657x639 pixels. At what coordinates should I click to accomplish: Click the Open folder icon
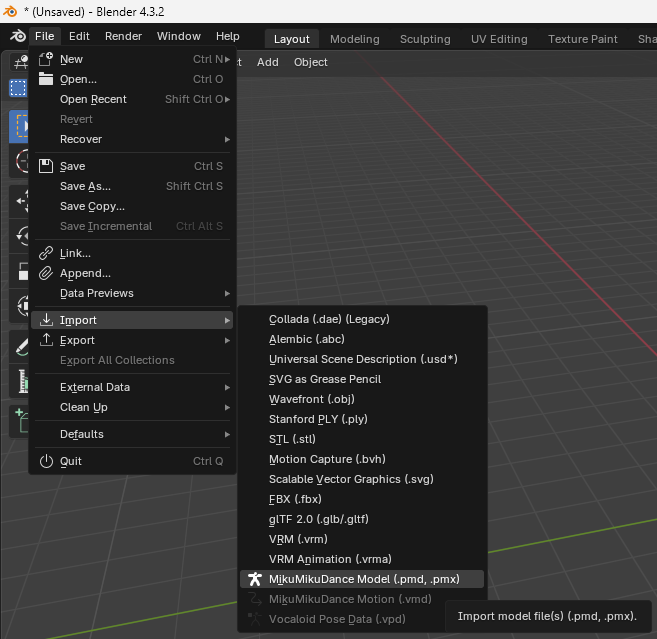coord(46,79)
